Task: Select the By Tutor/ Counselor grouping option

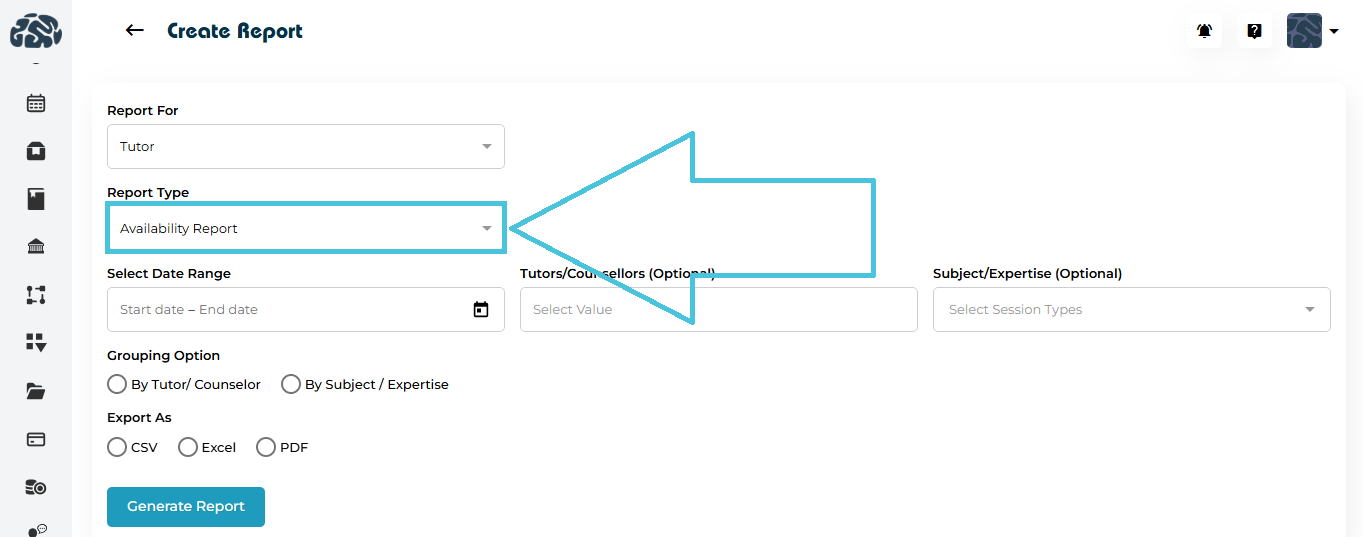Action: (117, 384)
